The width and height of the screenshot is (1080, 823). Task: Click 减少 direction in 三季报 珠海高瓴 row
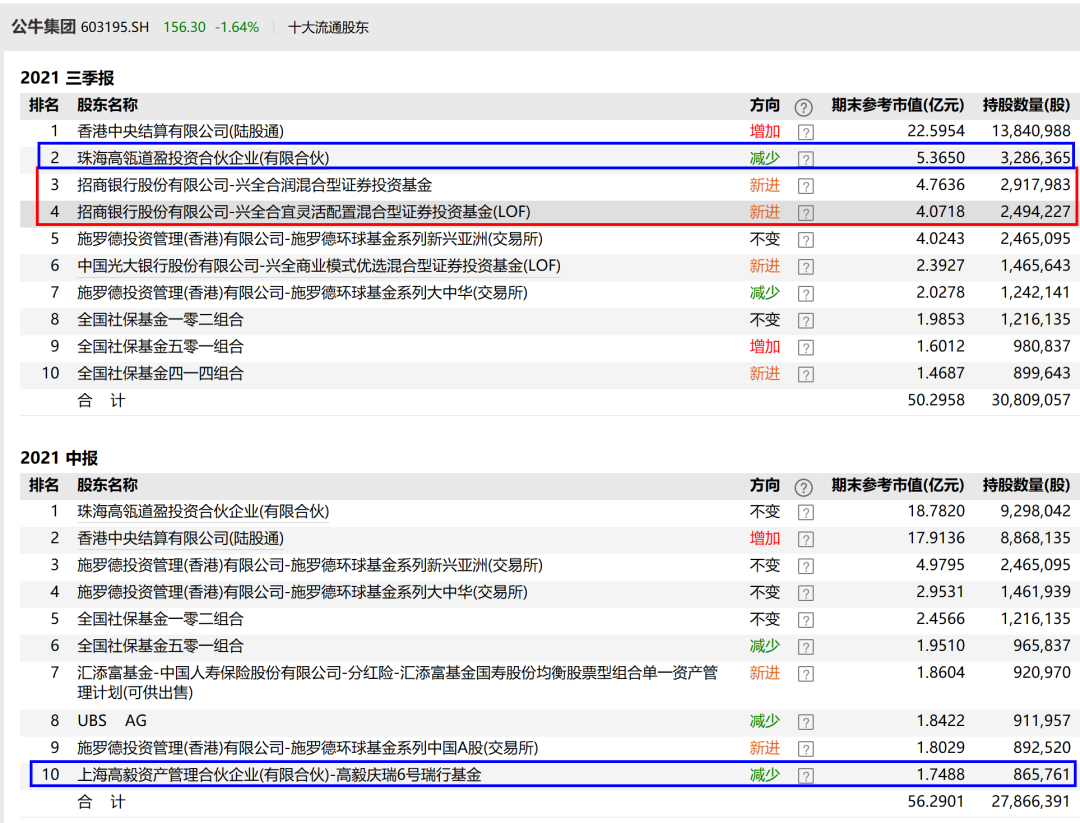765,158
